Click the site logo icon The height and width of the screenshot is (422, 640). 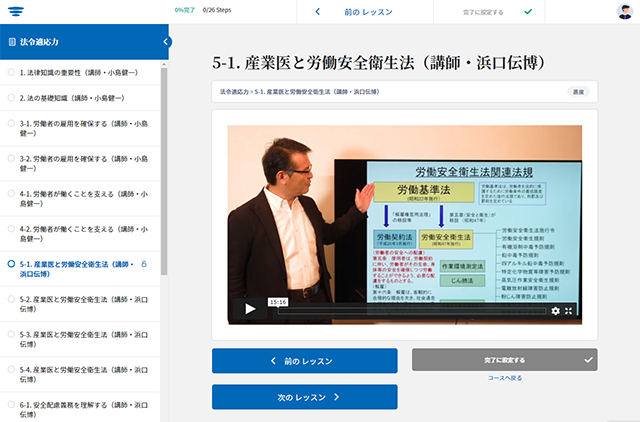pos(15,11)
